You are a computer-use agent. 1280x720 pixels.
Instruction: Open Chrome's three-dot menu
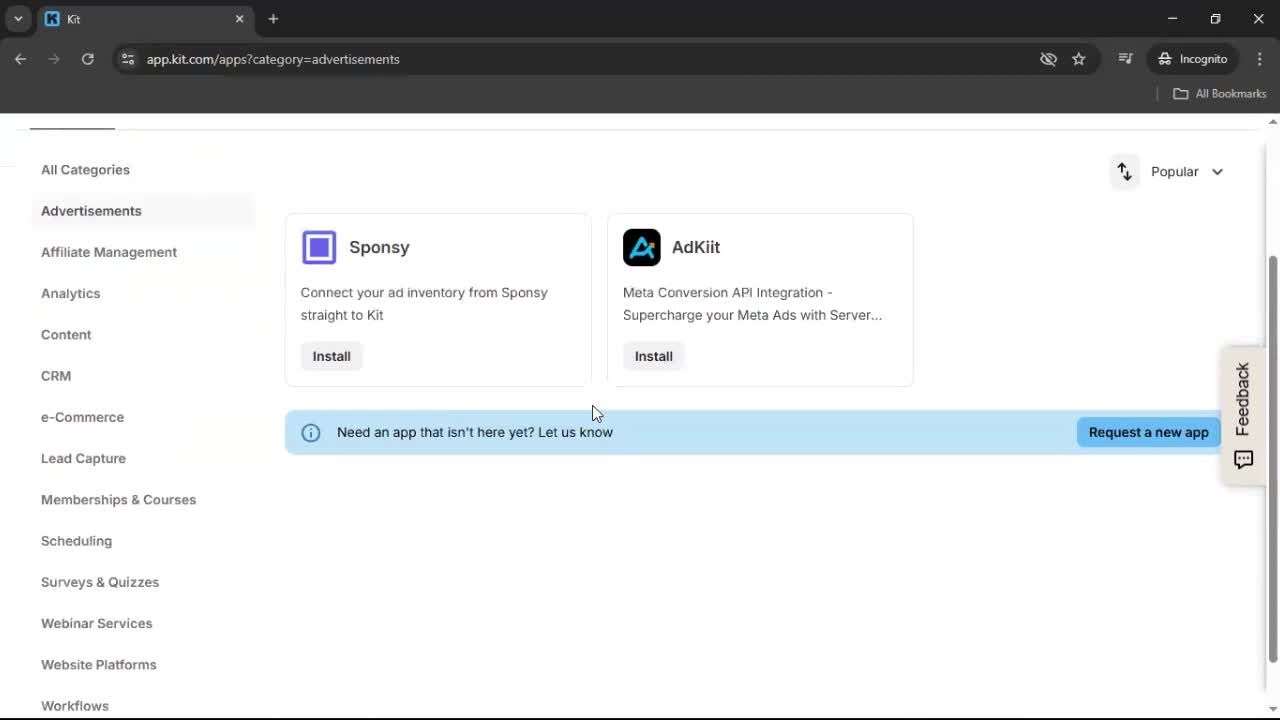click(1260, 59)
